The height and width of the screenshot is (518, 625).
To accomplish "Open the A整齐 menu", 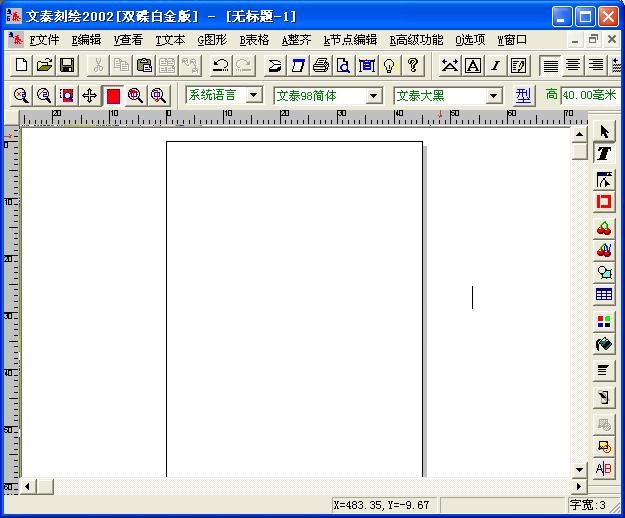I will coord(296,40).
